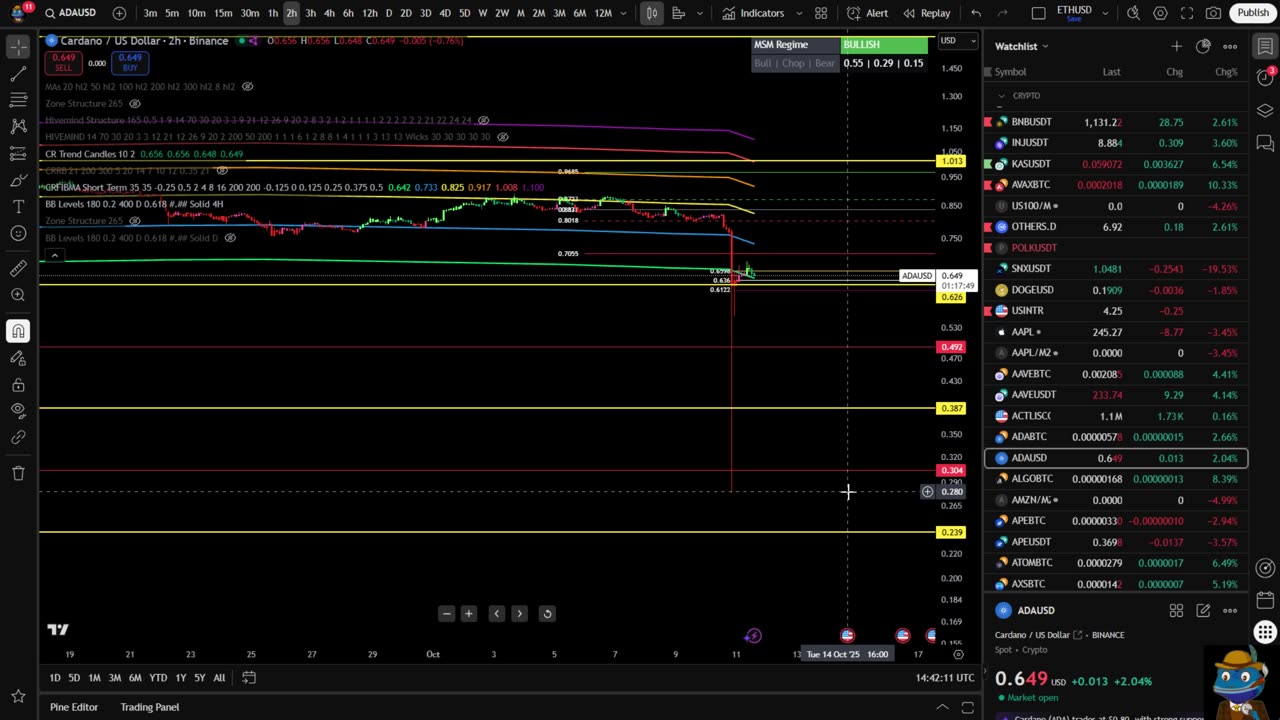1280x720 pixels.
Task: Select the trend line drawing tool
Action: point(18,74)
